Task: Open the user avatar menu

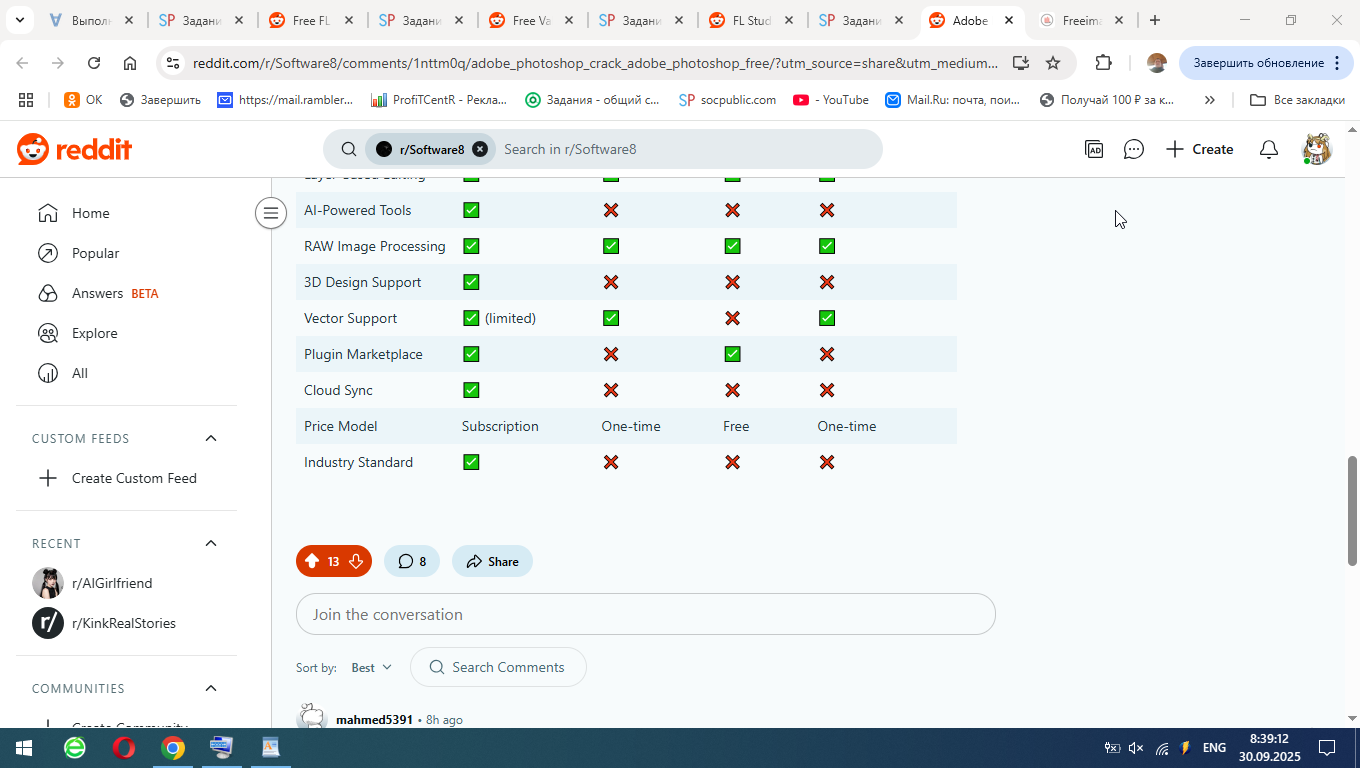Action: tap(1315, 149)
